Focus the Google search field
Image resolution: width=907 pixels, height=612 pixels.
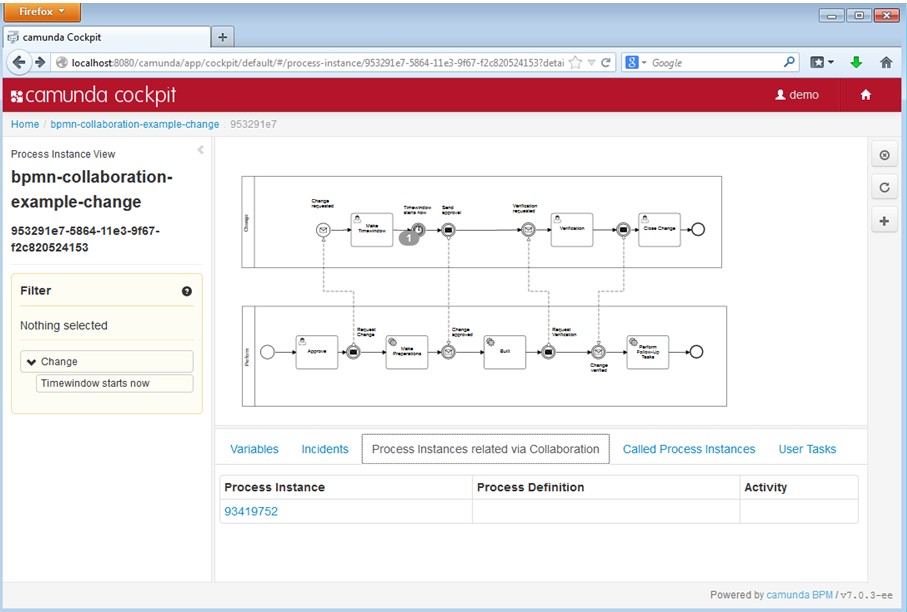[716, 62]
